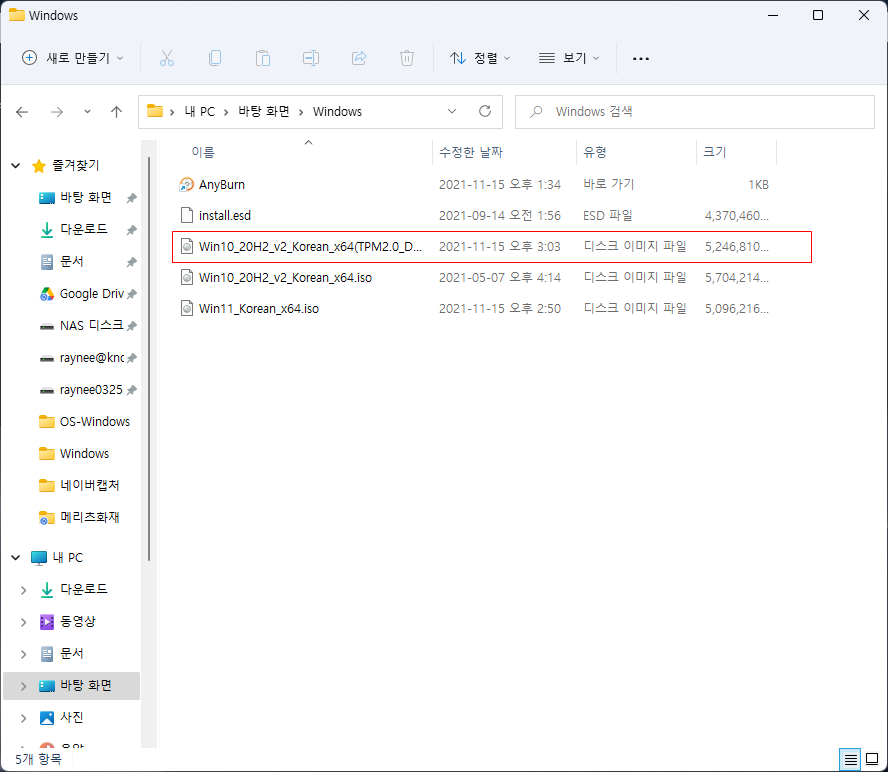Click the AnyBurn shortcut icon
The width and height of the screenshot is (888, 772).
186,184
